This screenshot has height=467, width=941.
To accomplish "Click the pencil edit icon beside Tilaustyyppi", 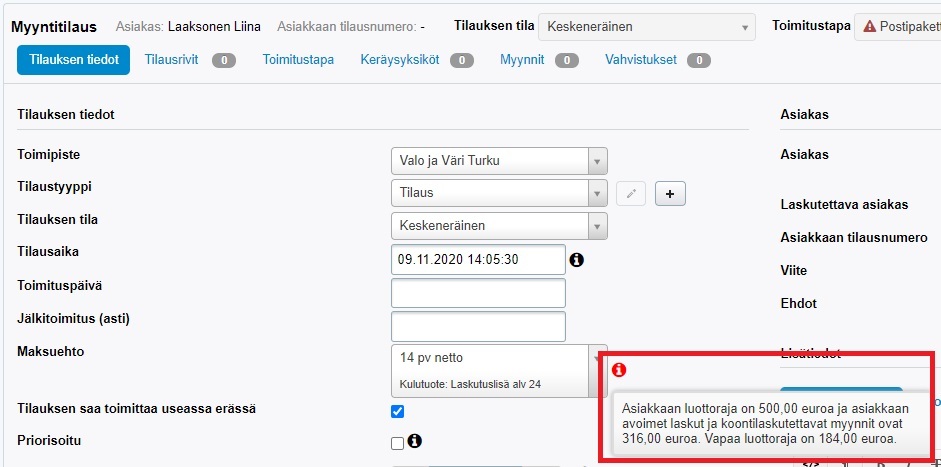I will pyautogui.click(x=630, y=193).
